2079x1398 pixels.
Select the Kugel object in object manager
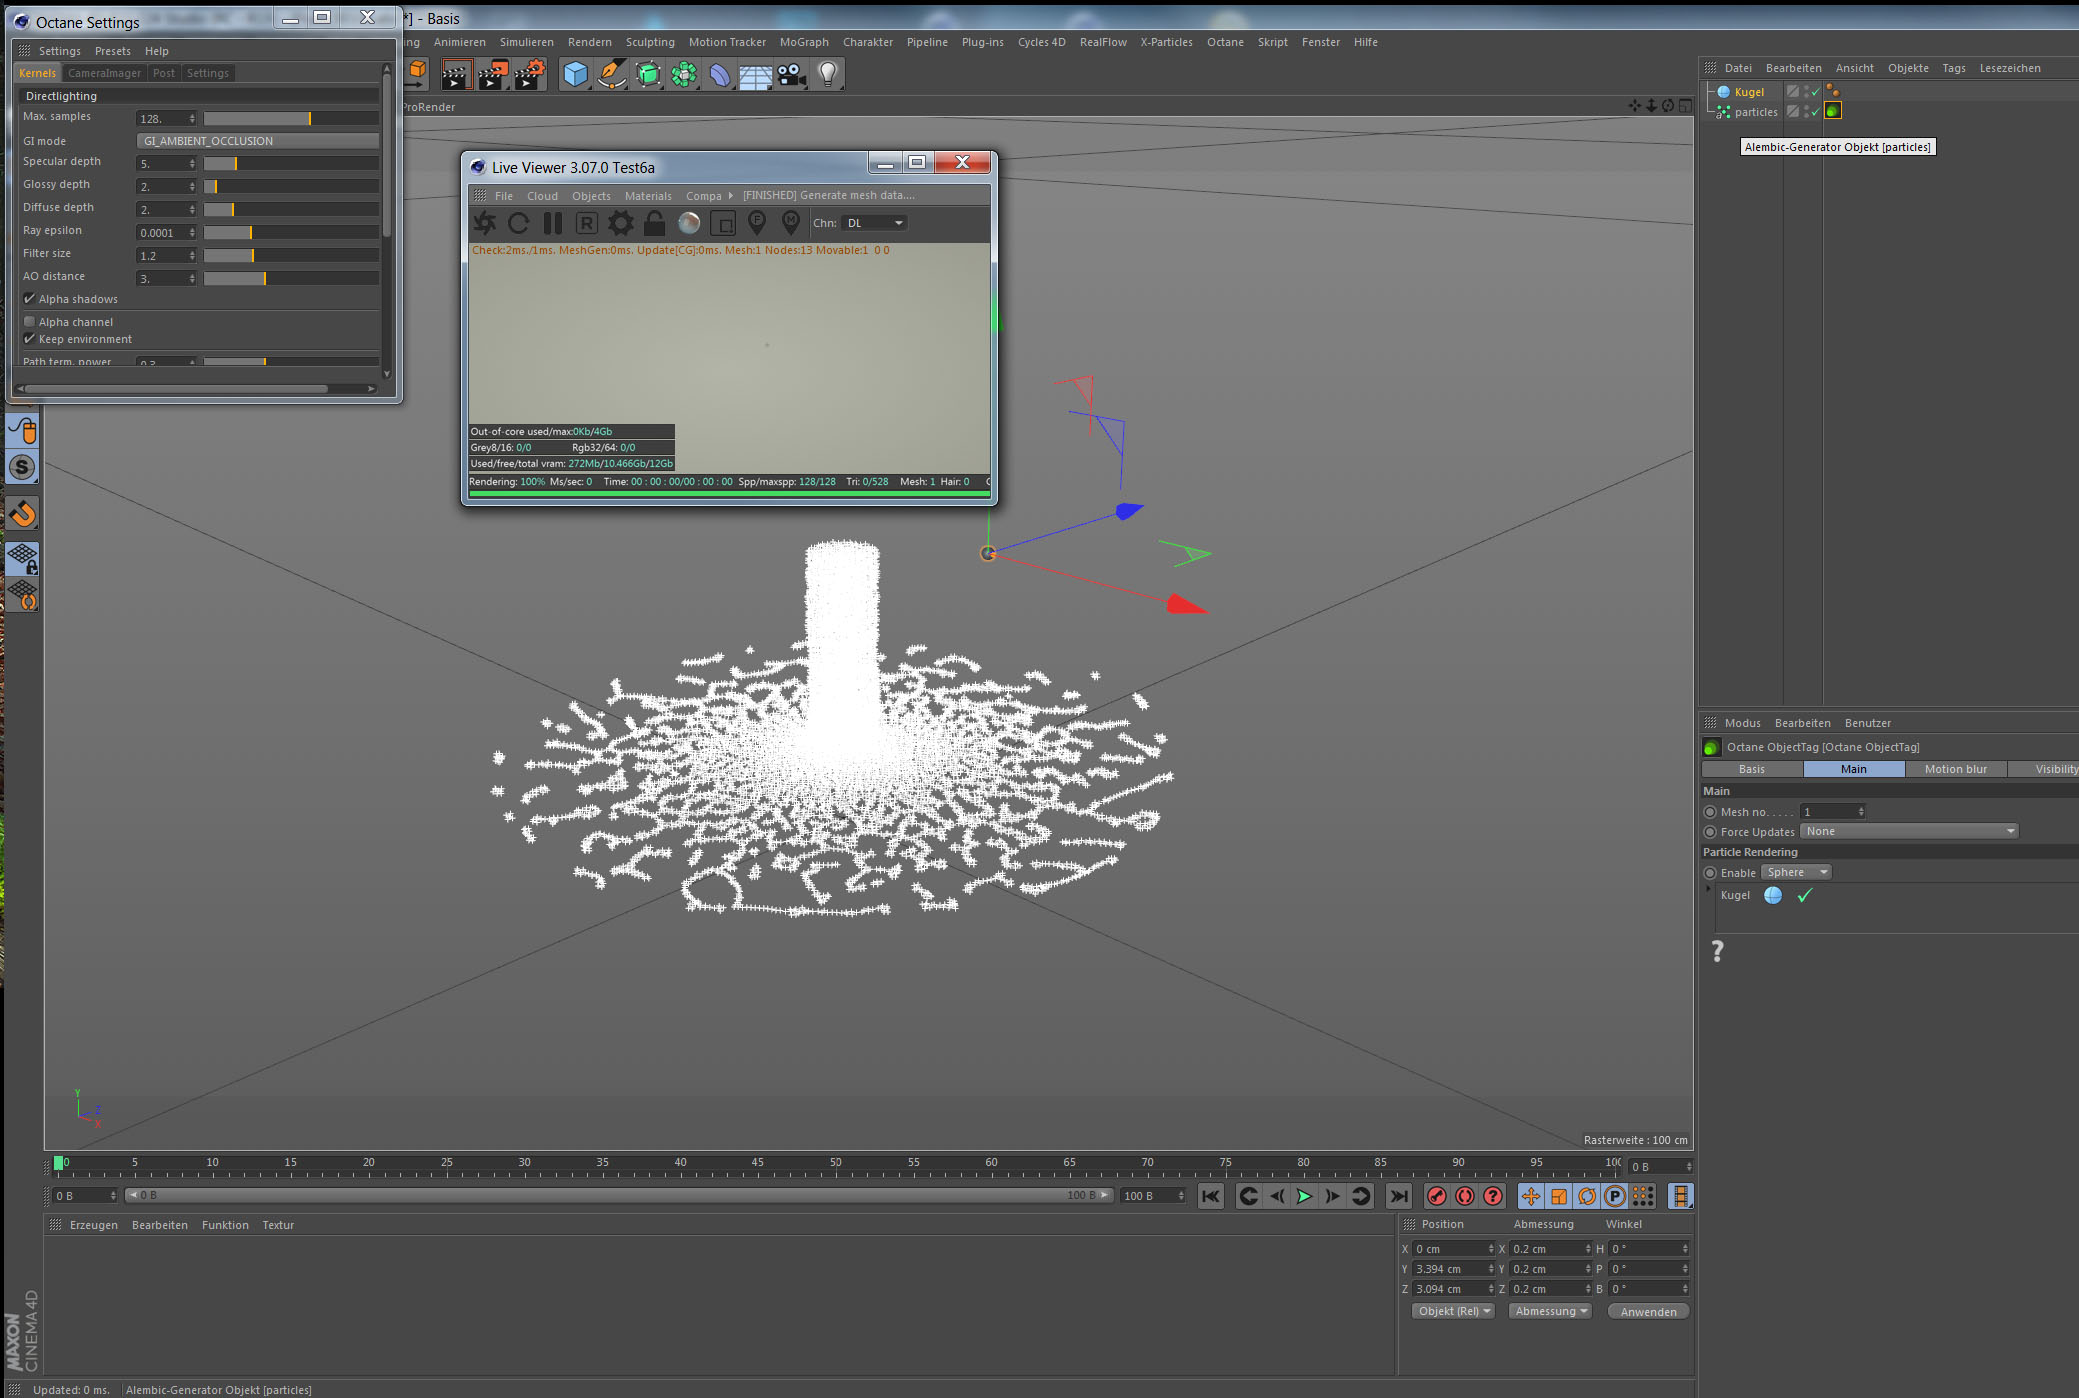coord(1749,92)
